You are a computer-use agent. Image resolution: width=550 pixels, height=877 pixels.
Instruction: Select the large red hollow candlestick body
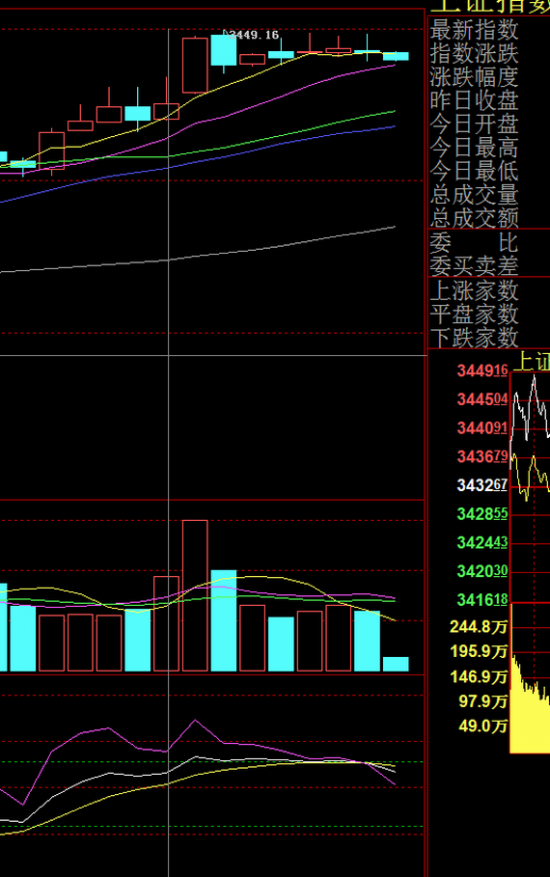195,65
